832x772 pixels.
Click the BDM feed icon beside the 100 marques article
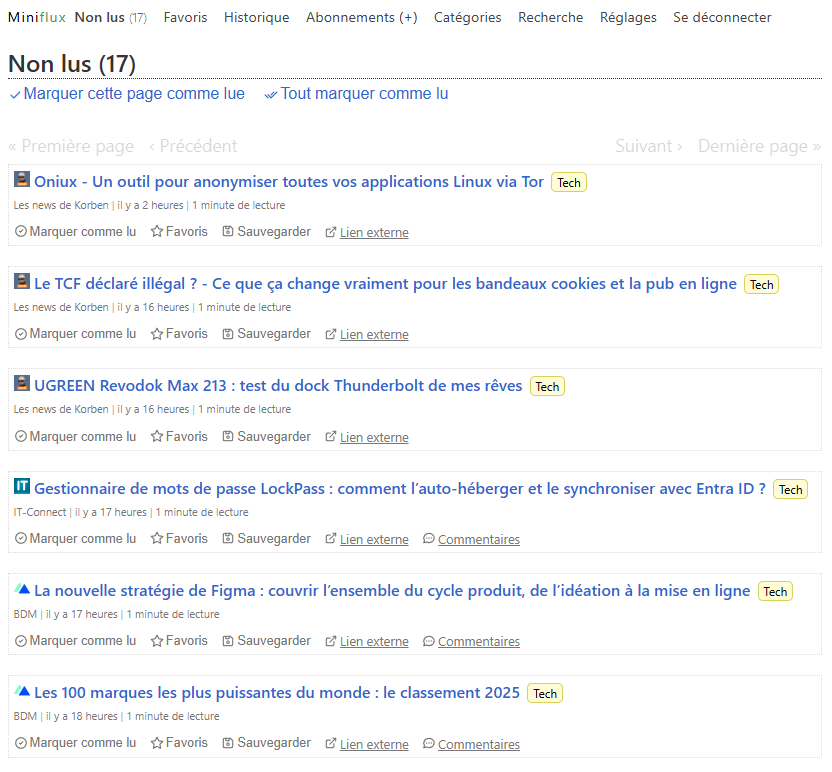[x=22, y=690]
